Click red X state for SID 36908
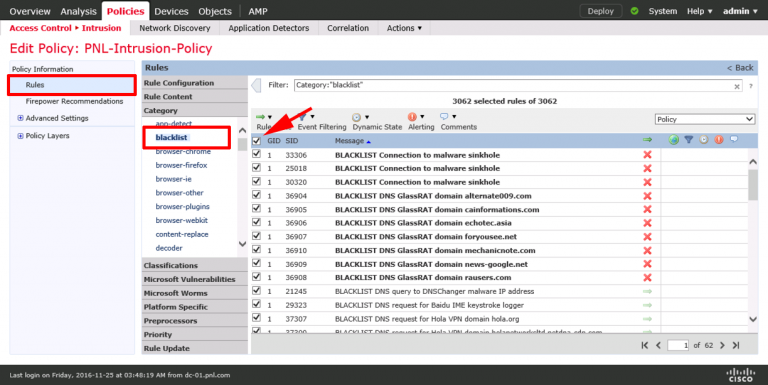 648,278
